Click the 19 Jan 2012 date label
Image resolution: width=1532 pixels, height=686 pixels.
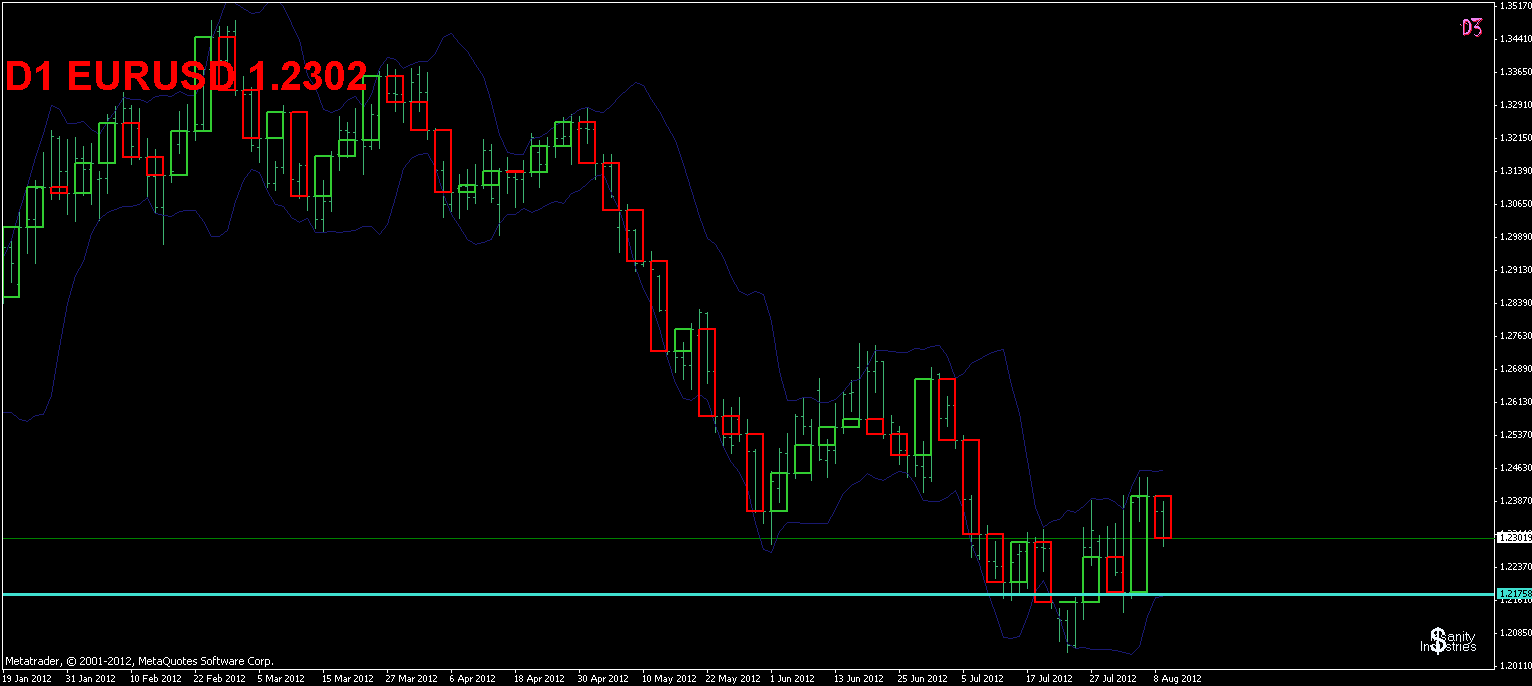[27, 678]
